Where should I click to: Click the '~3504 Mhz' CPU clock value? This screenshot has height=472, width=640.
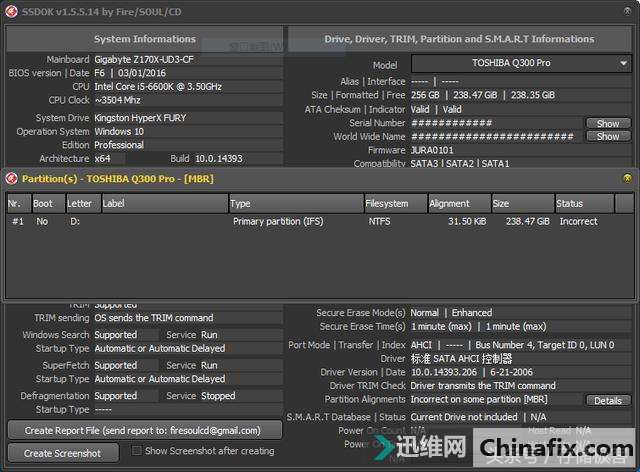coord(118,100)
